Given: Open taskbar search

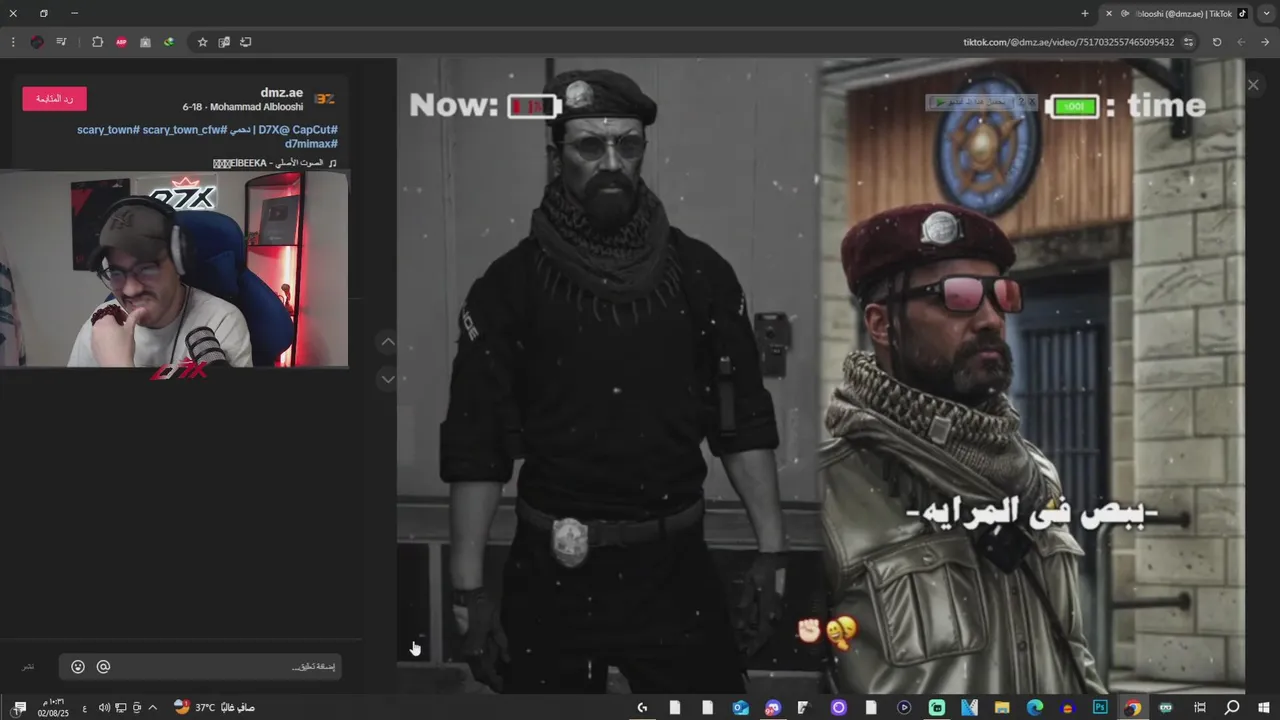Looking at the screenshot, I should (x=1232, y=707).
